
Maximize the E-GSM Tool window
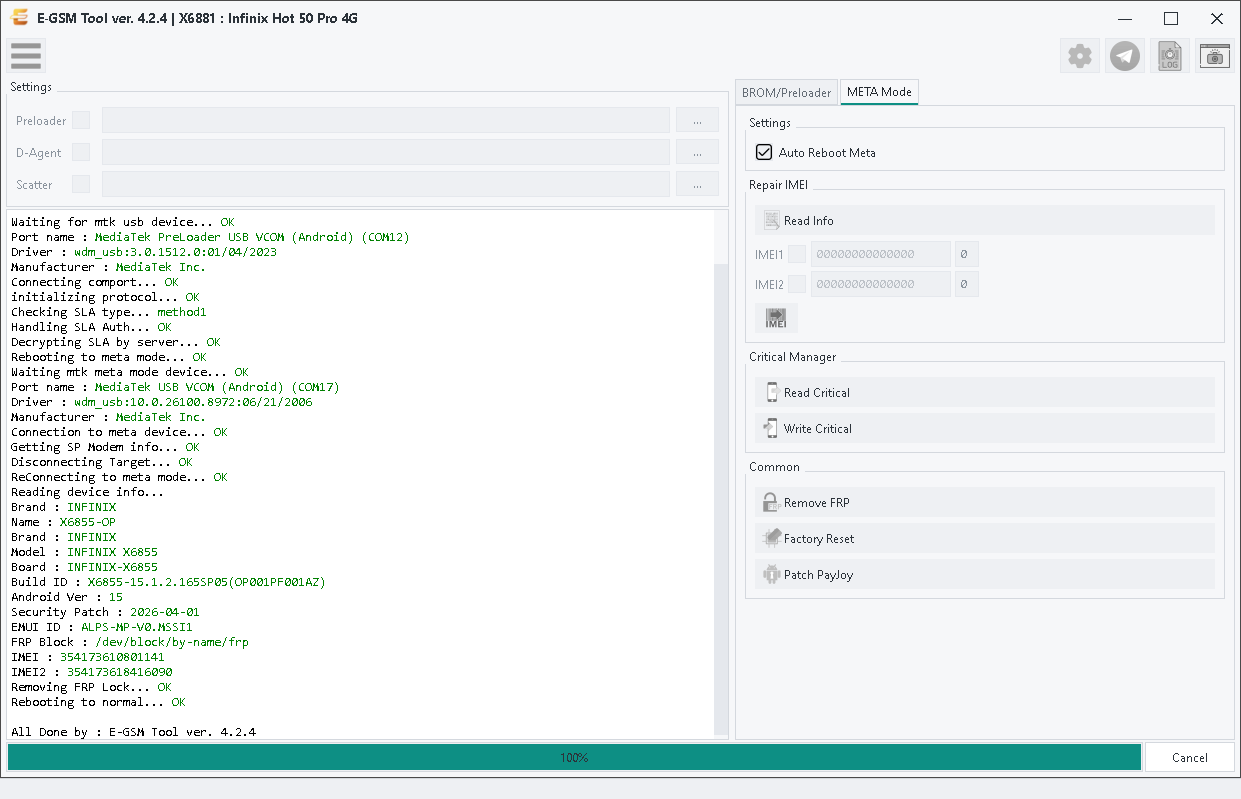1171,18
